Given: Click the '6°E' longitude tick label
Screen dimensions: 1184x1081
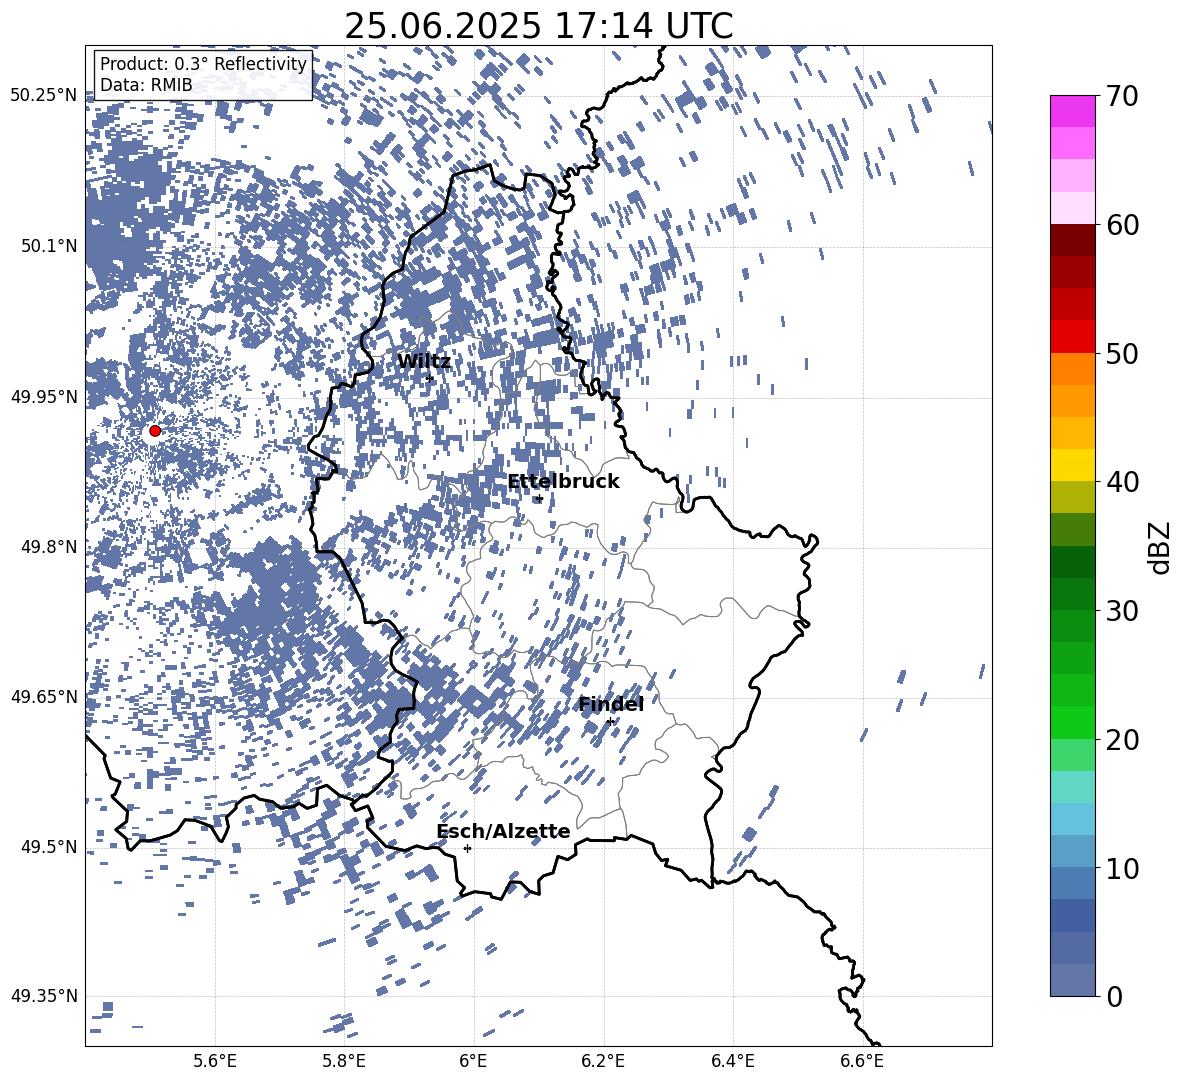Looking at the screenshot, I should [473, 1061].
